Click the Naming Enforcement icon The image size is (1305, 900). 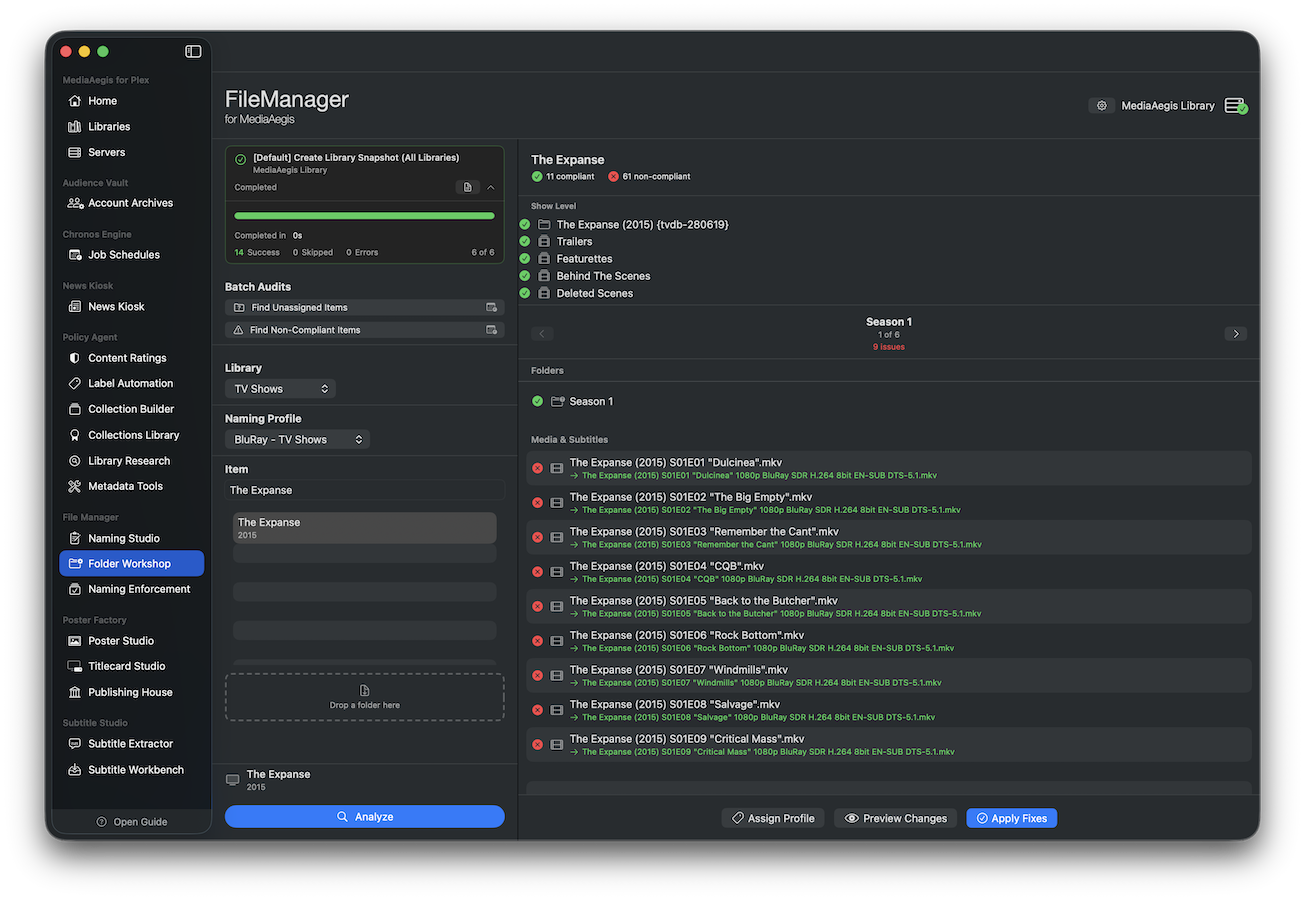[75, 589]
